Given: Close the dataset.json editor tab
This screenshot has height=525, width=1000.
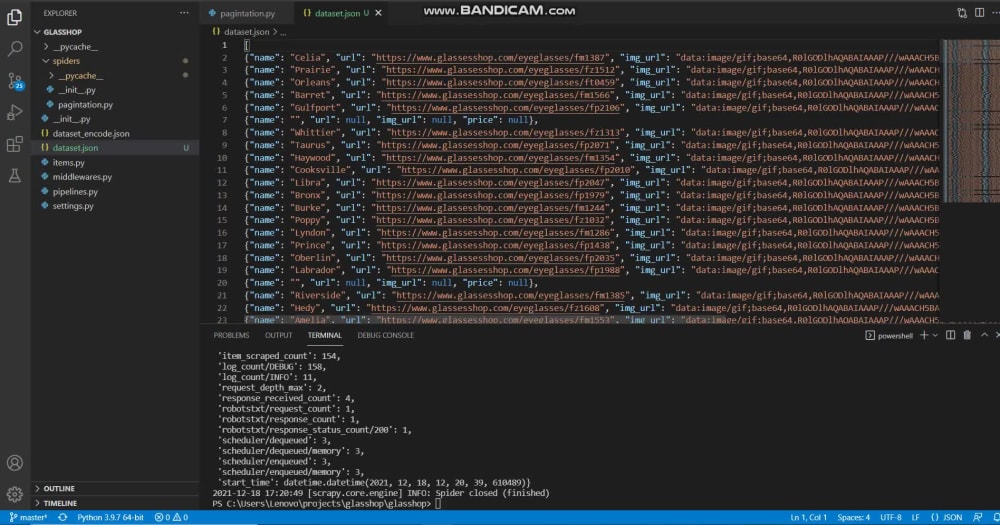Looking at the screenshot, I should tap(378, 13).
